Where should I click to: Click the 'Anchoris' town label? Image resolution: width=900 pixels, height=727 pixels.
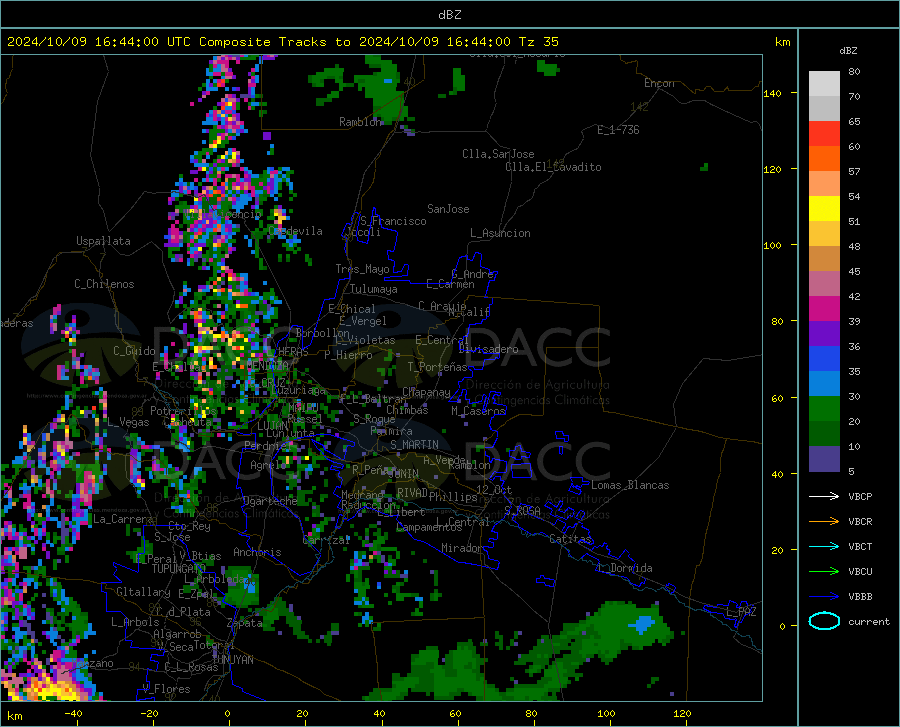257,552
